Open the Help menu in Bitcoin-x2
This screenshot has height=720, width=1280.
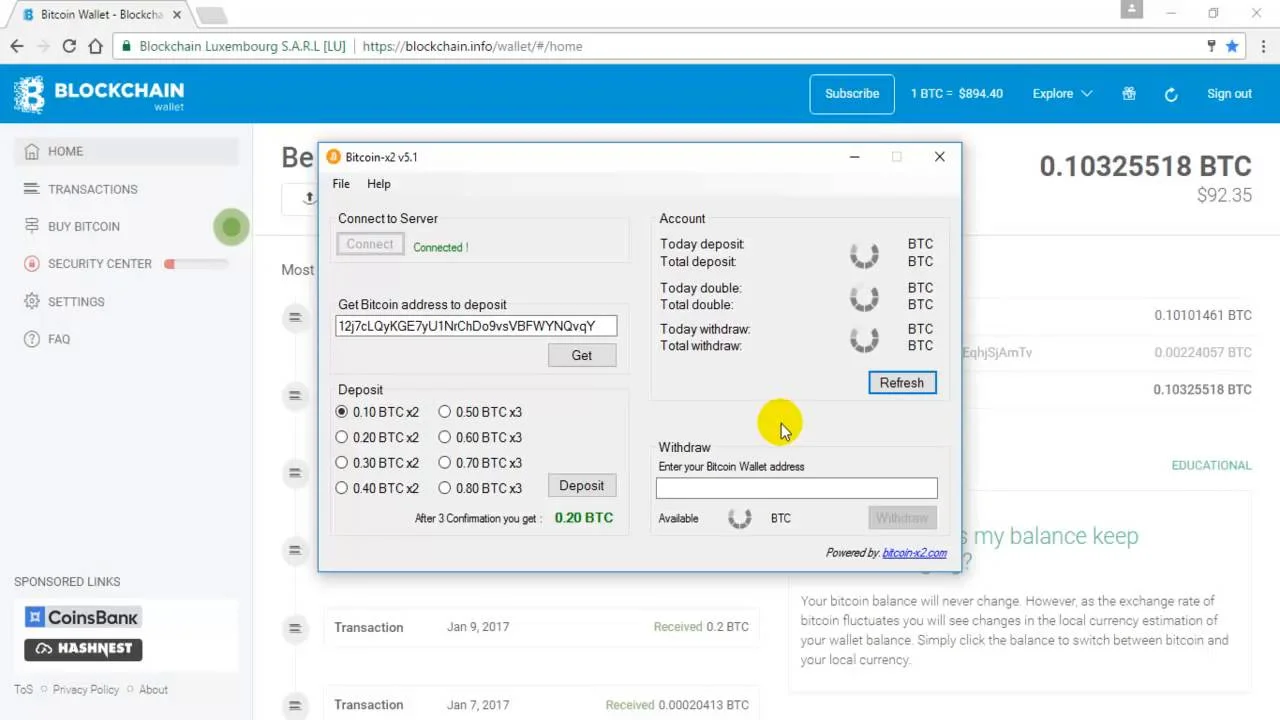click(x=379, y=184)
